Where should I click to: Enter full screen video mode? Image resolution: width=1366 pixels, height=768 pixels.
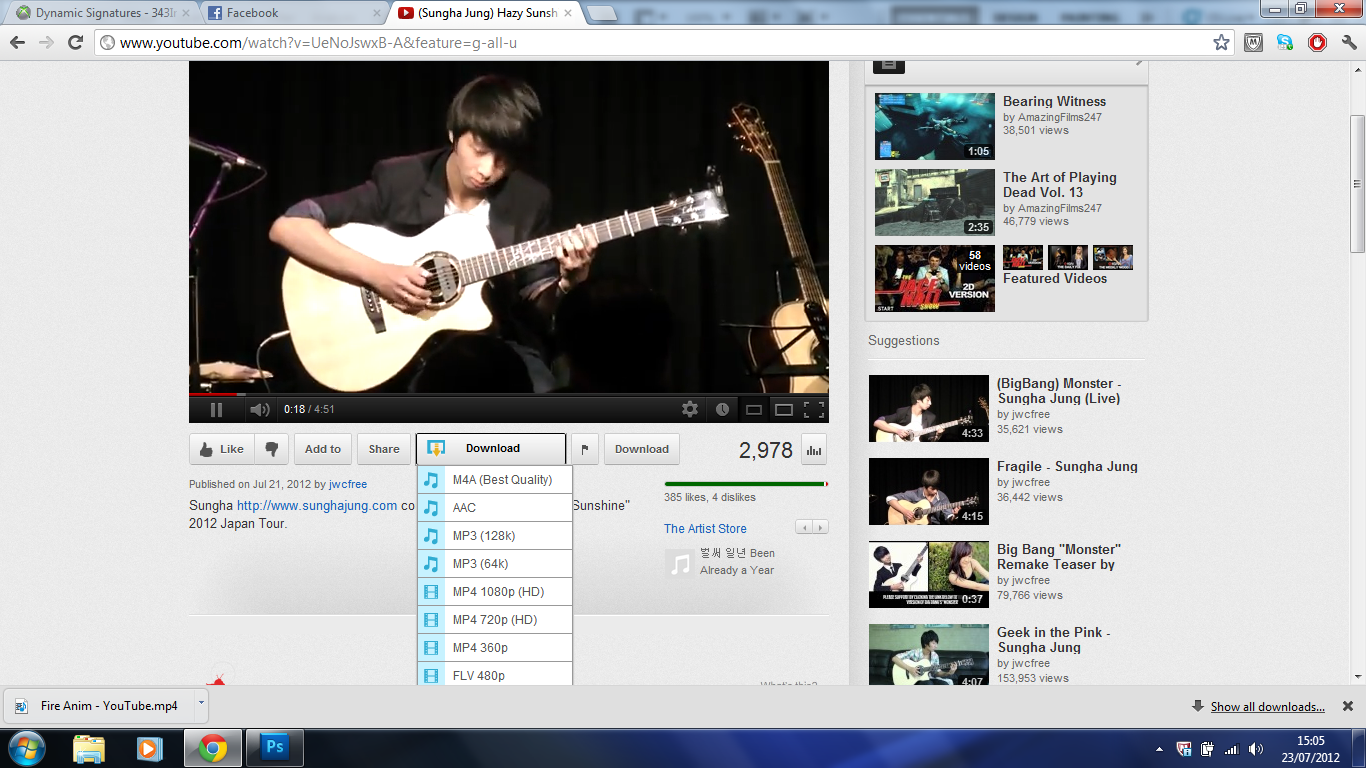[814, 409]
